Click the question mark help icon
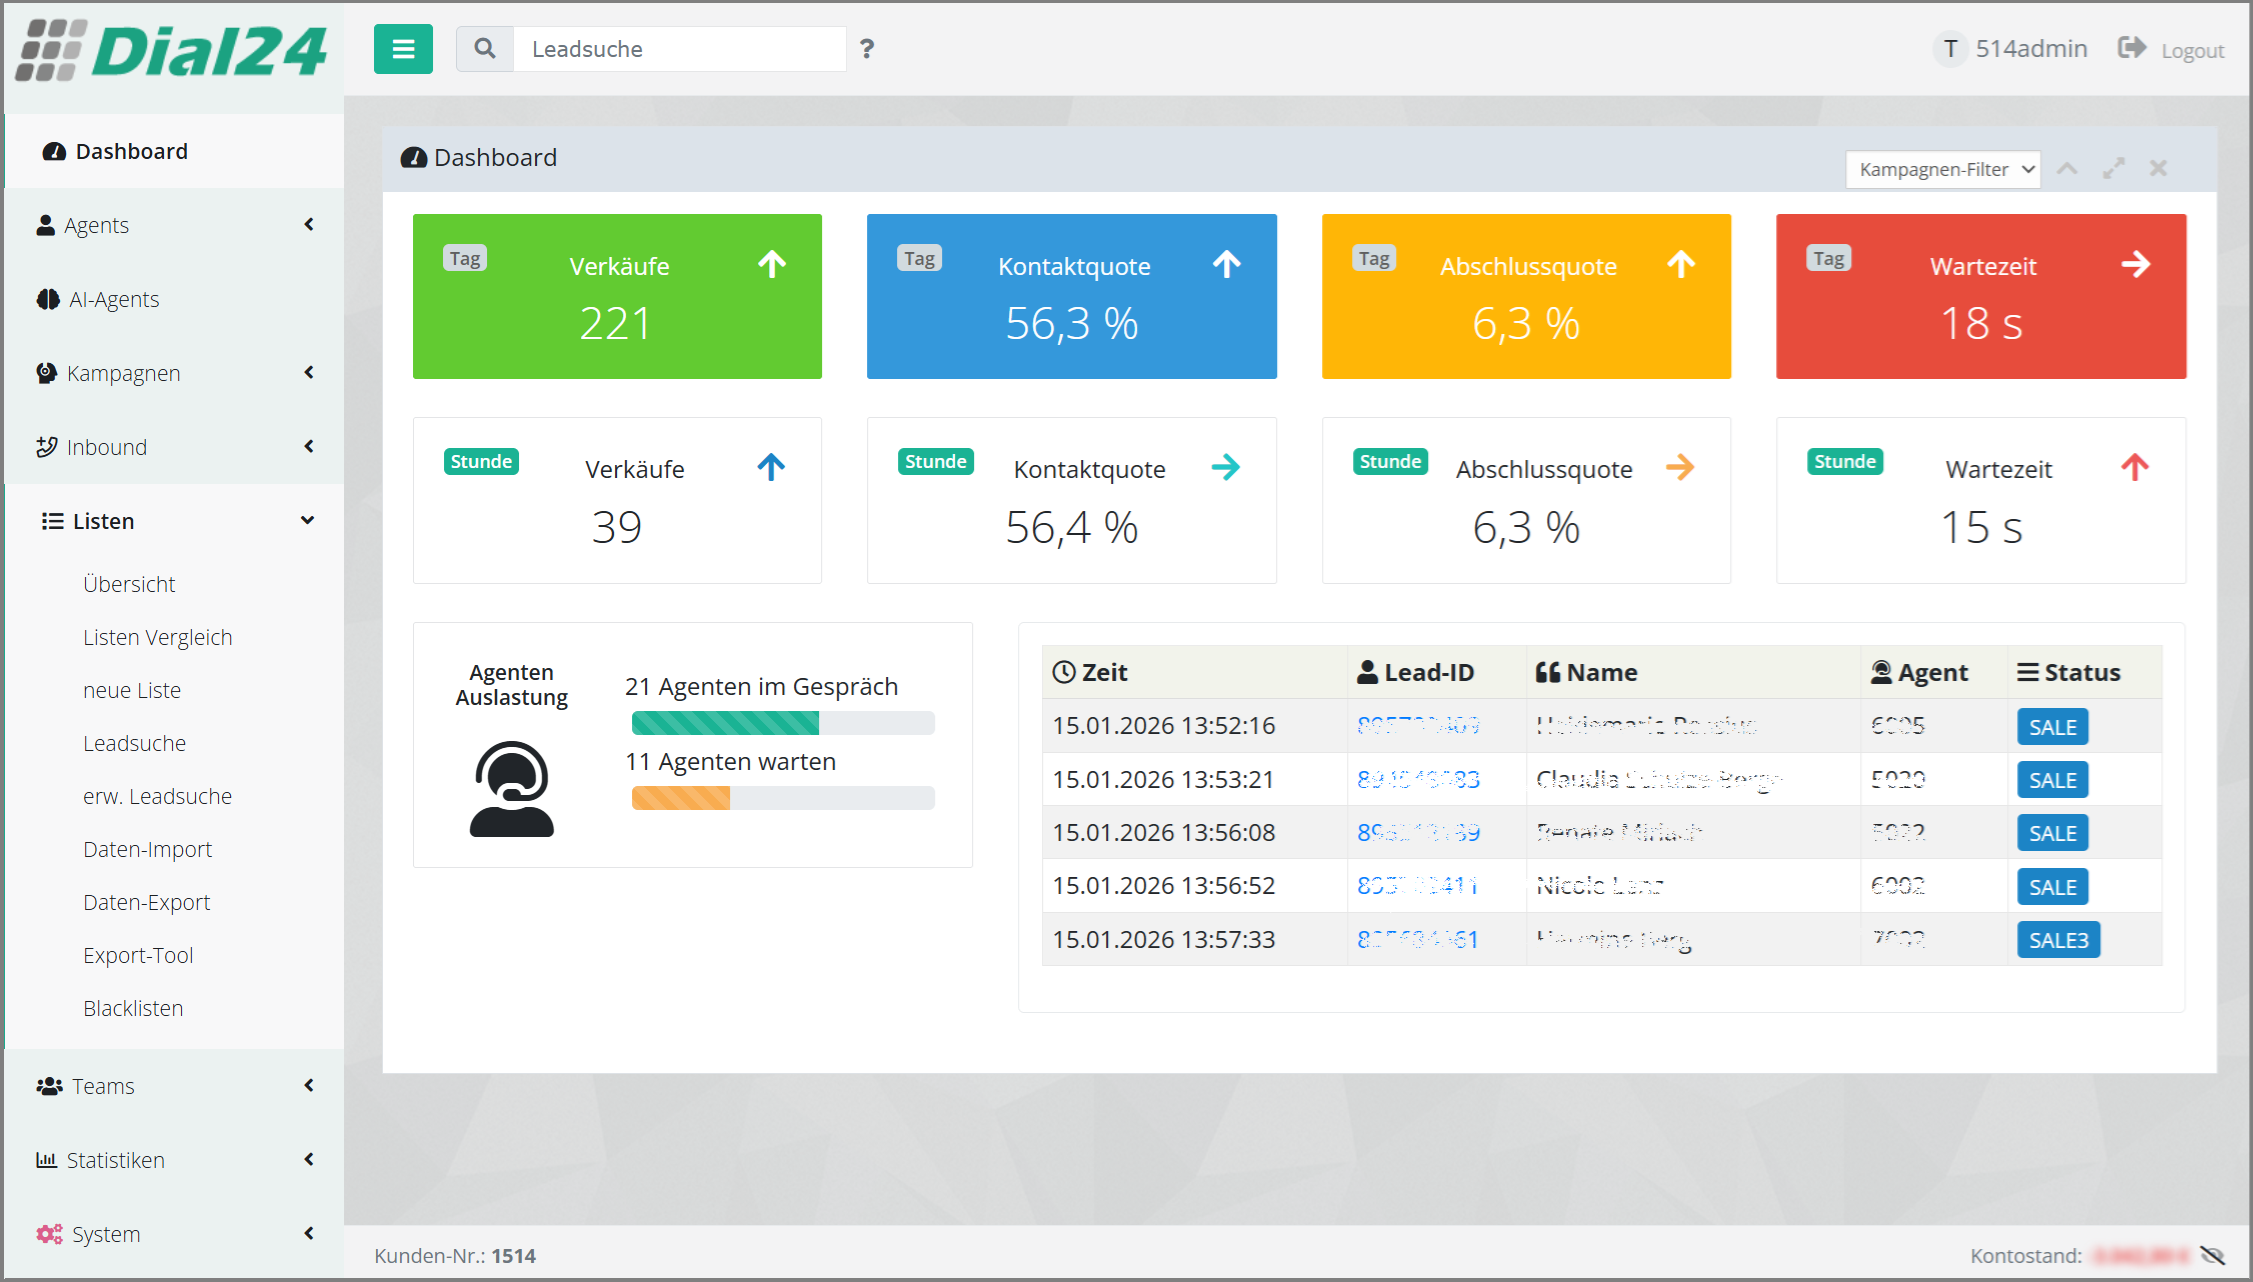2253x1282 pixels. coord(866,48)
